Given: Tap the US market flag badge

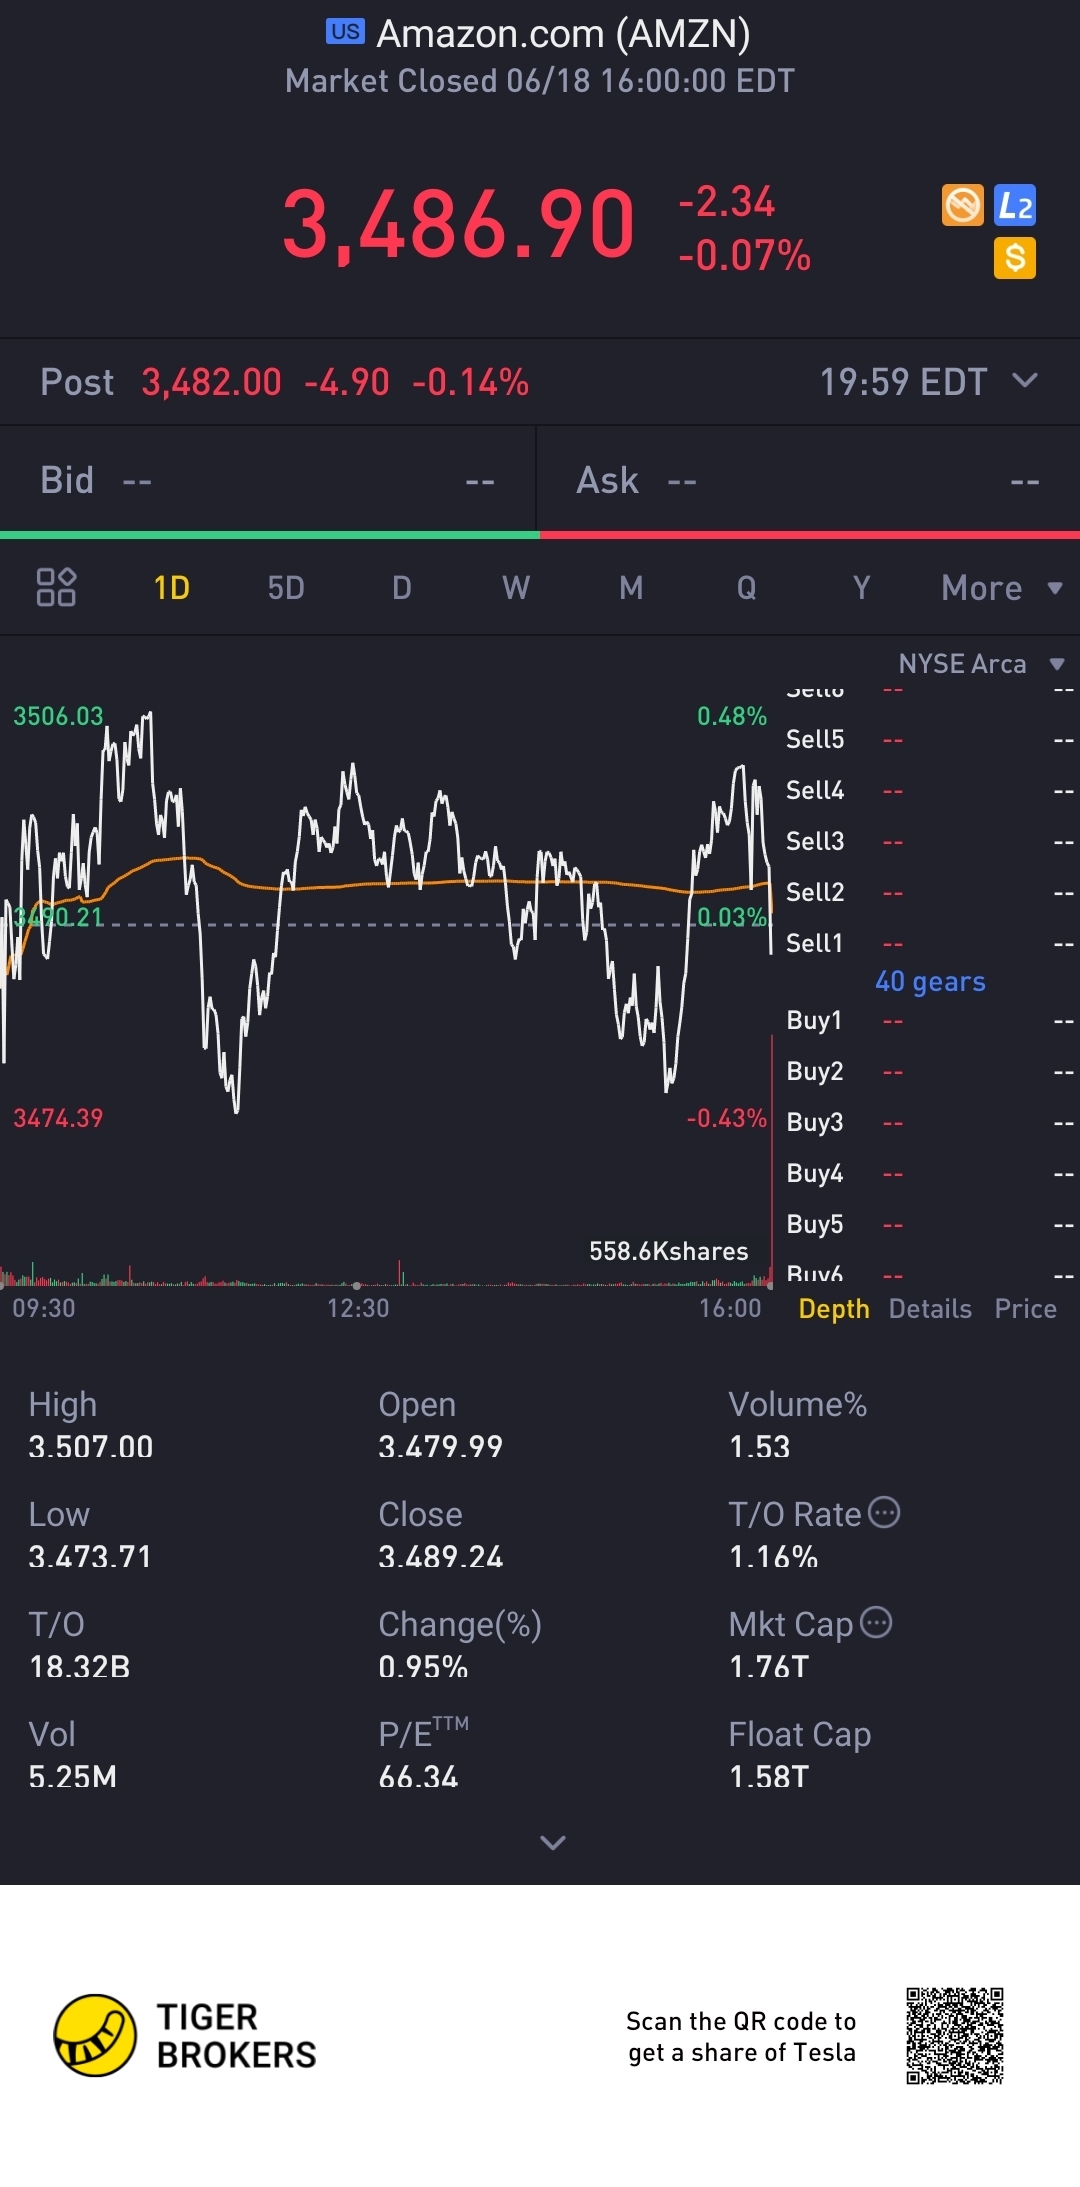Looking at the screenshot, I should point(345,31).
